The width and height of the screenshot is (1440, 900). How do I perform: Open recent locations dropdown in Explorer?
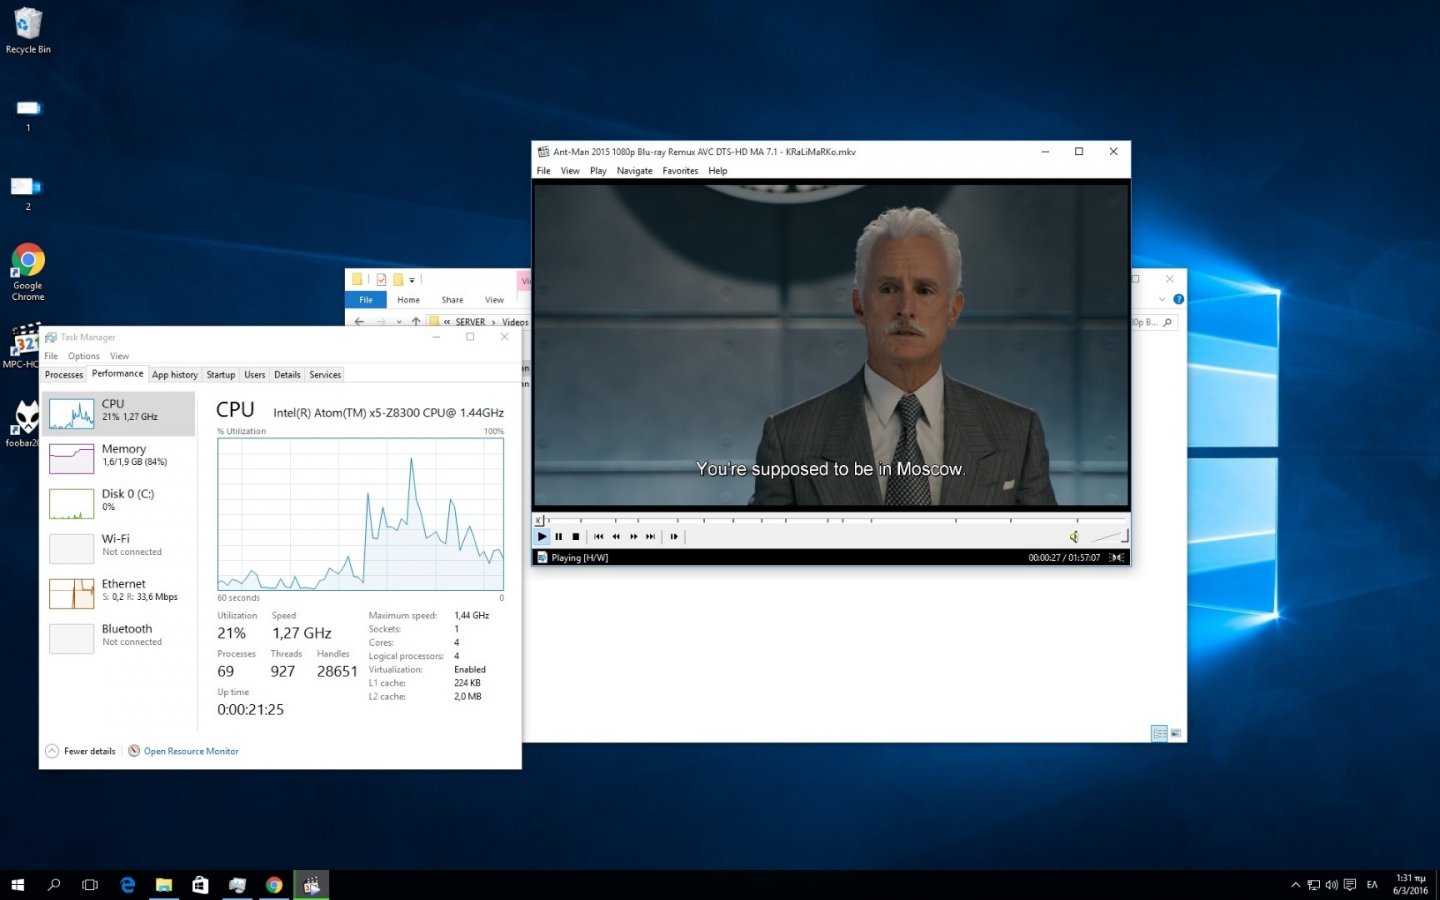399,322
